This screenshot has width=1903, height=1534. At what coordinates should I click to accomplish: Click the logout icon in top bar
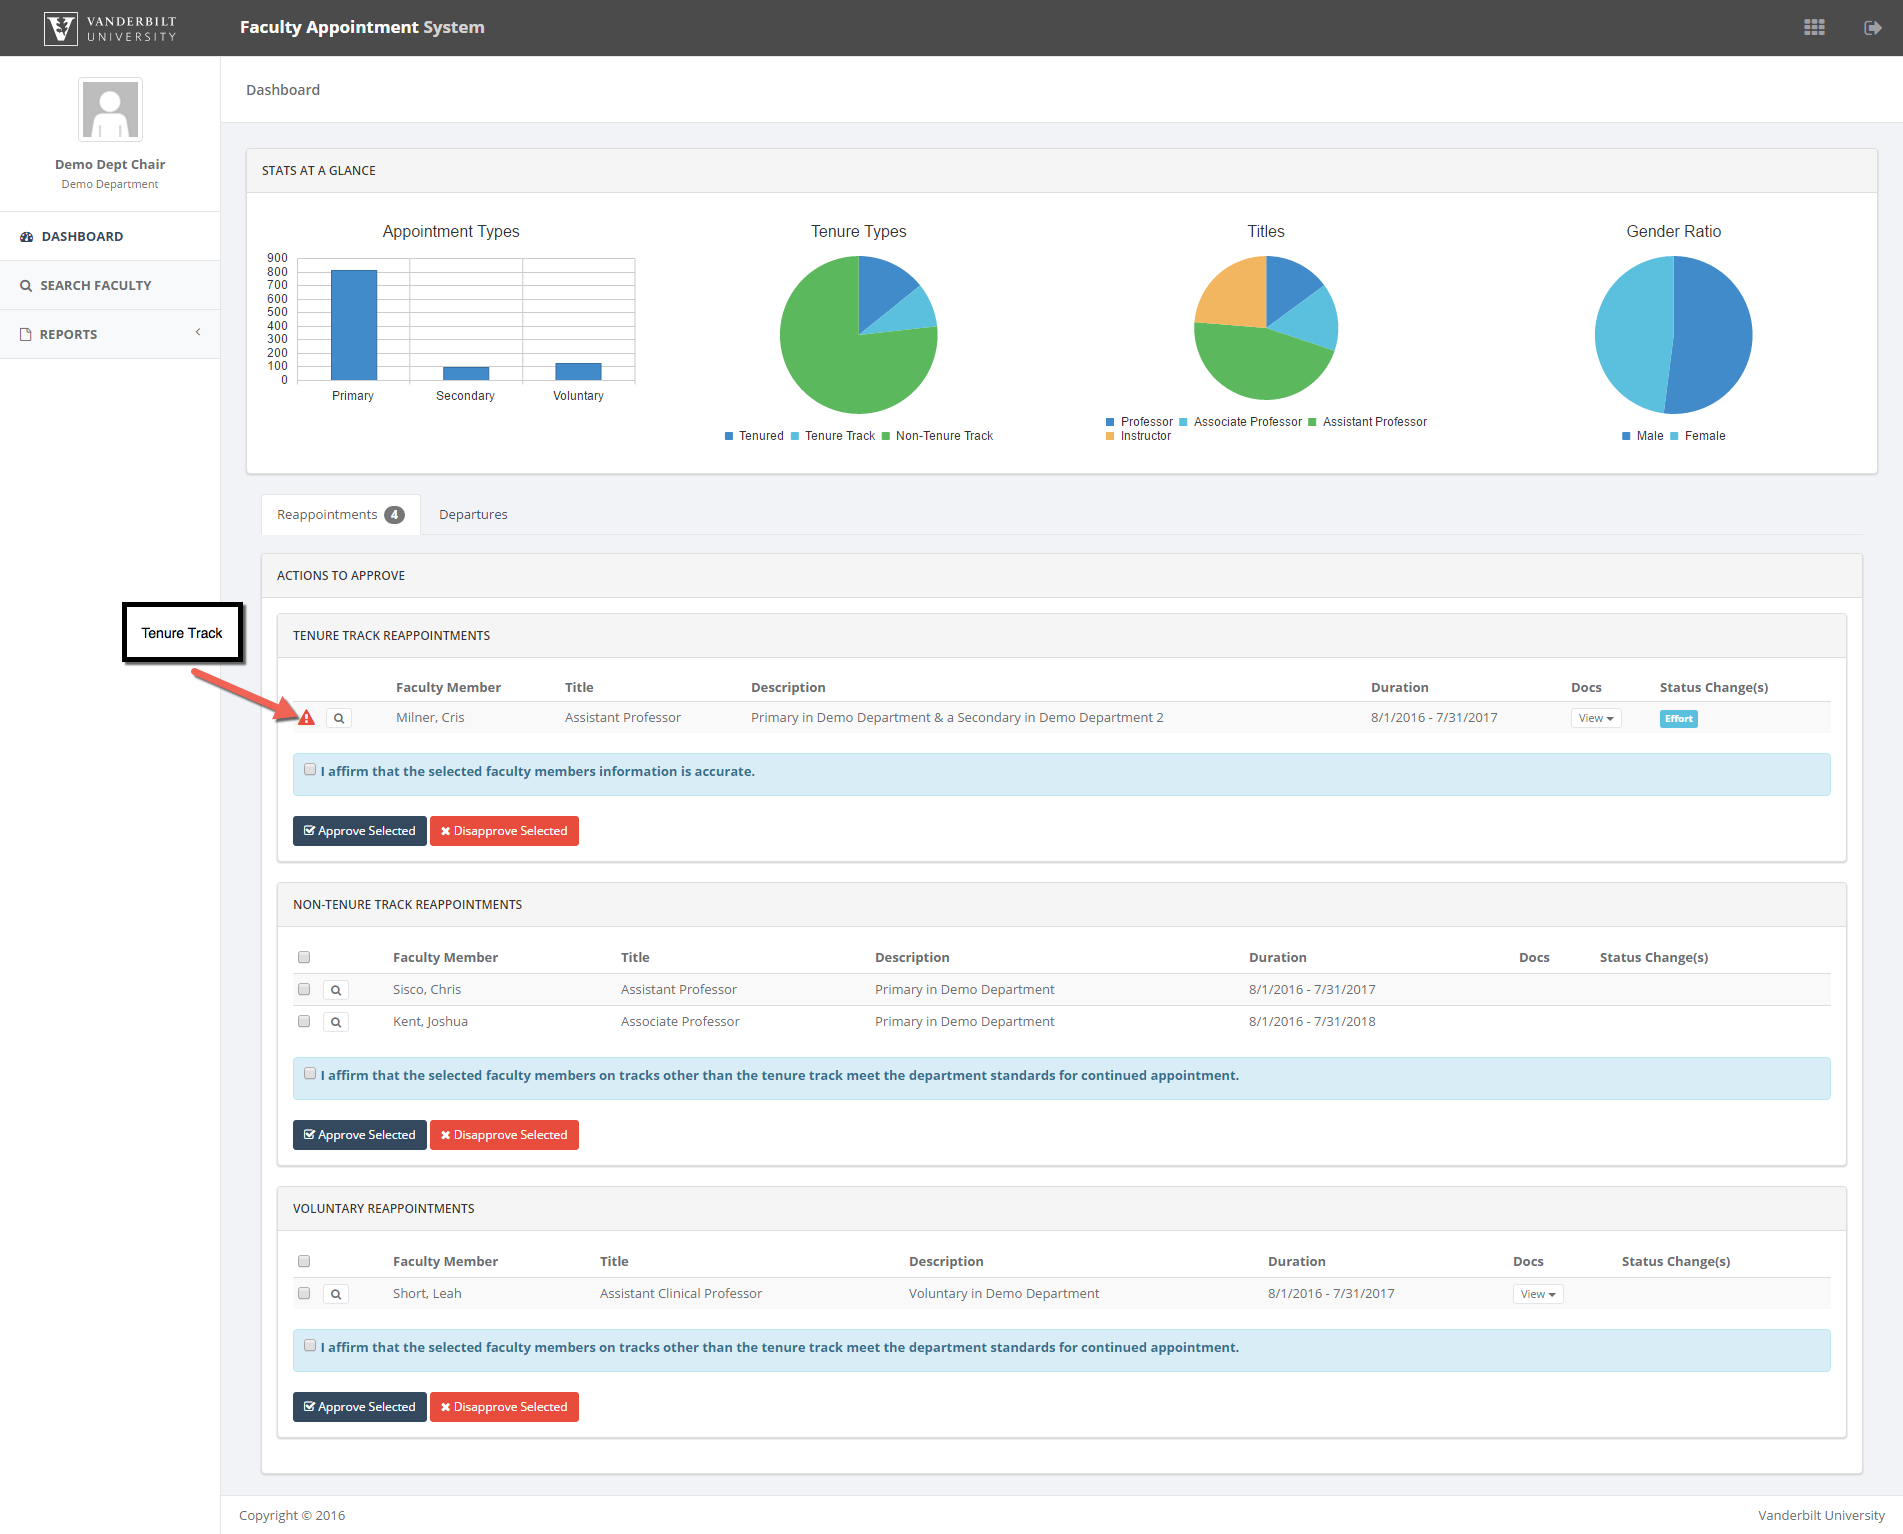tap(1872, 28)
